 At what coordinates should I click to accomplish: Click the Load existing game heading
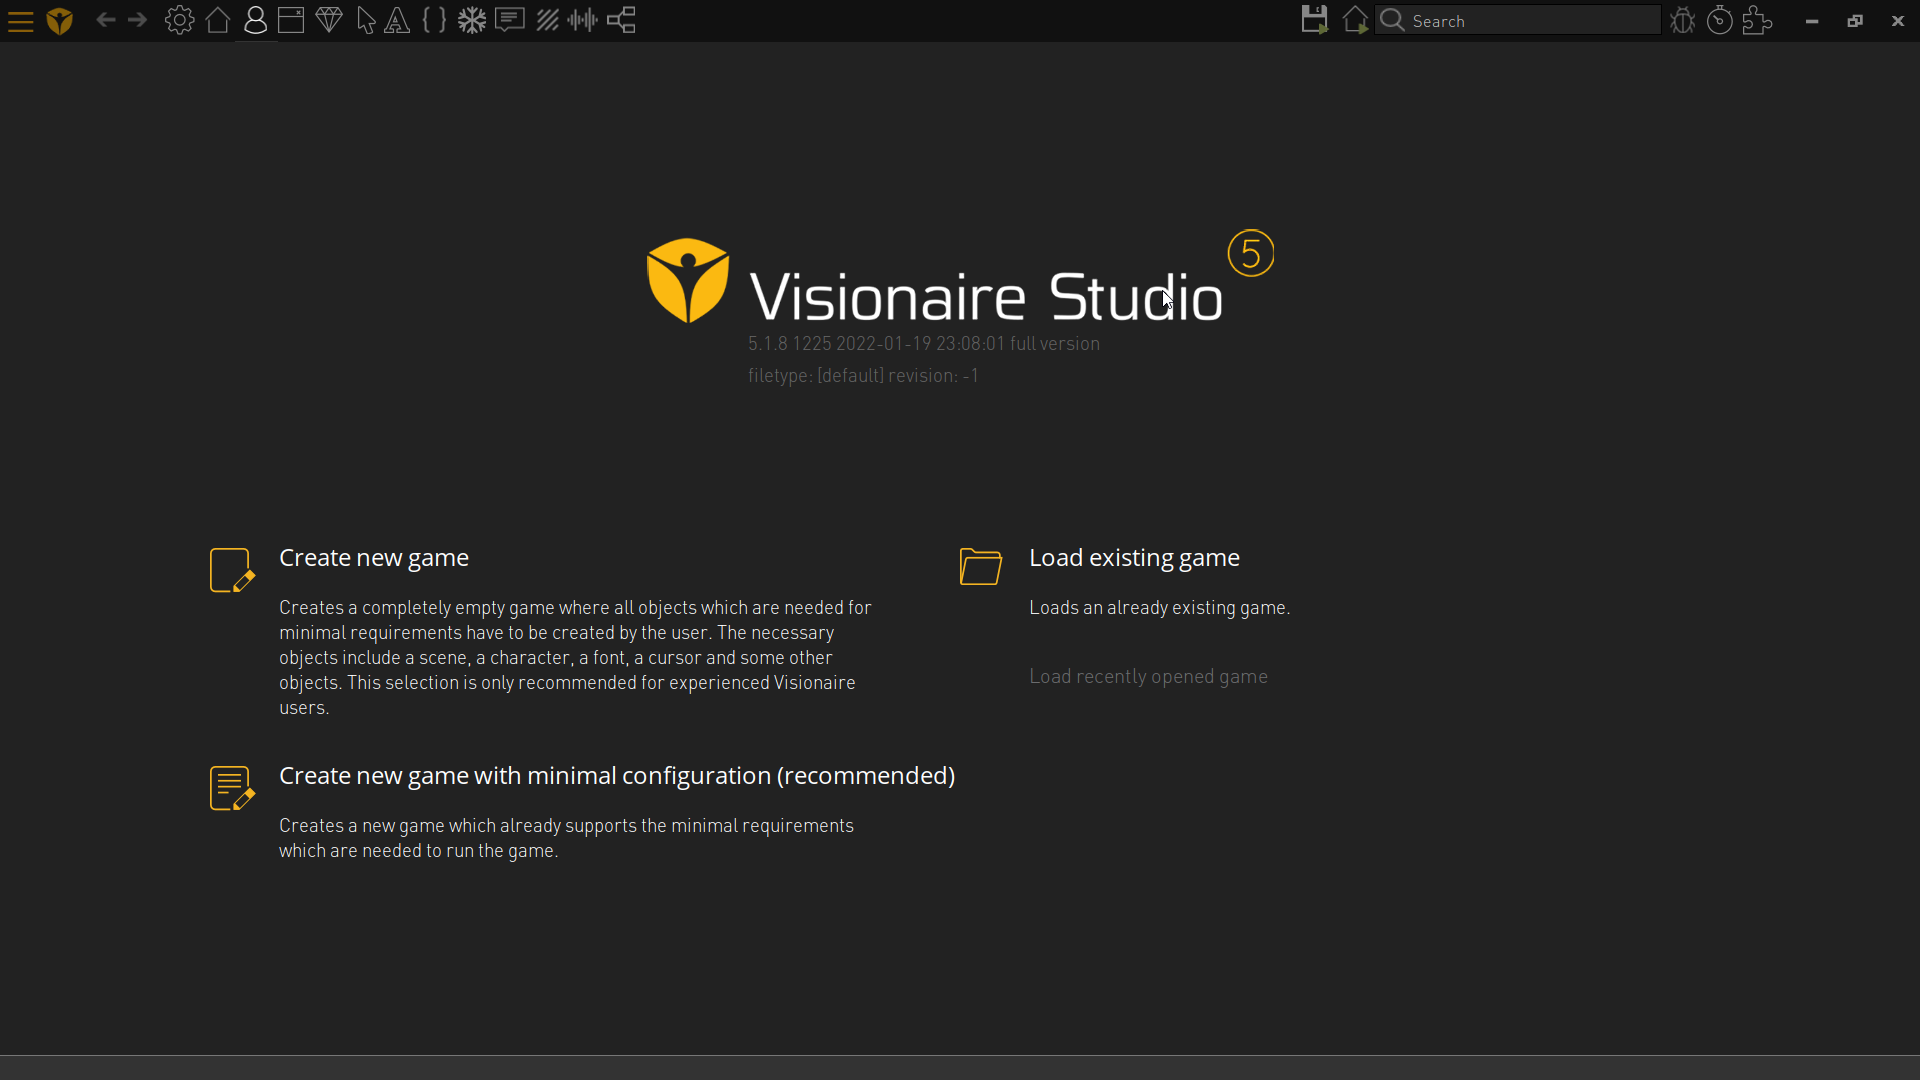click(x=1134, y=558)
